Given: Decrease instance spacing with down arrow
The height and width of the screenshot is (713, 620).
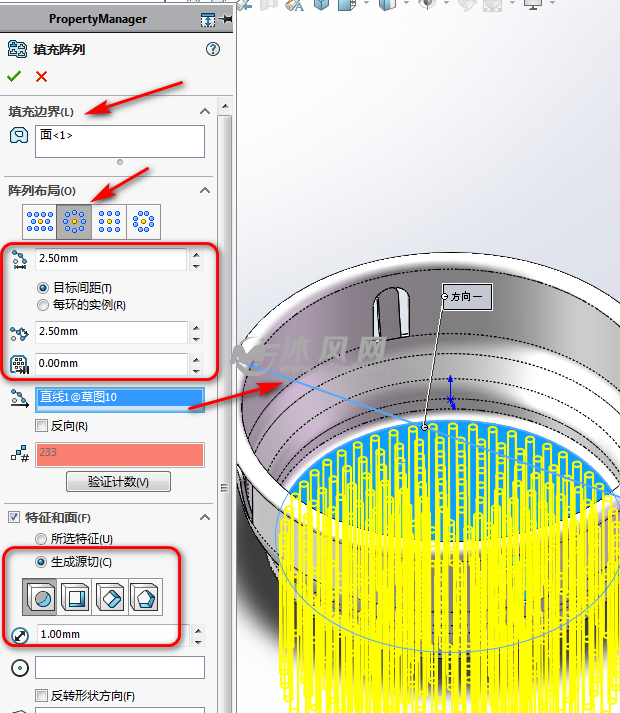Looking at the screenshot, I should [196, 339].
